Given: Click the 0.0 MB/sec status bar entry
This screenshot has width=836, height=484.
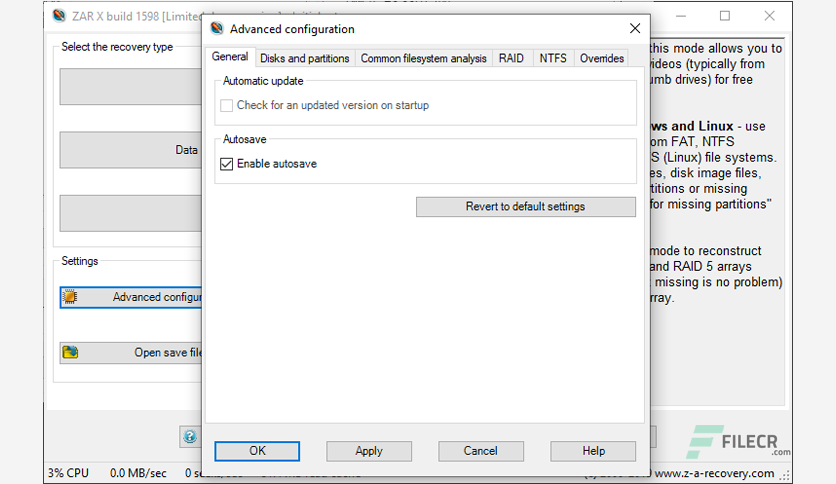Looking at the screenshot, I should pyautogui.click(x=138, y=473).
